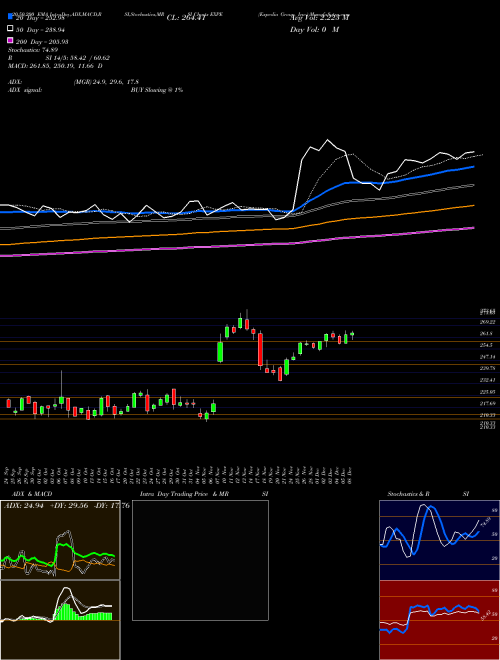Click the 'Avg Vol: 2.223 M' label
The width and height of the screenshot is (500, 660).
click(320, 18)
